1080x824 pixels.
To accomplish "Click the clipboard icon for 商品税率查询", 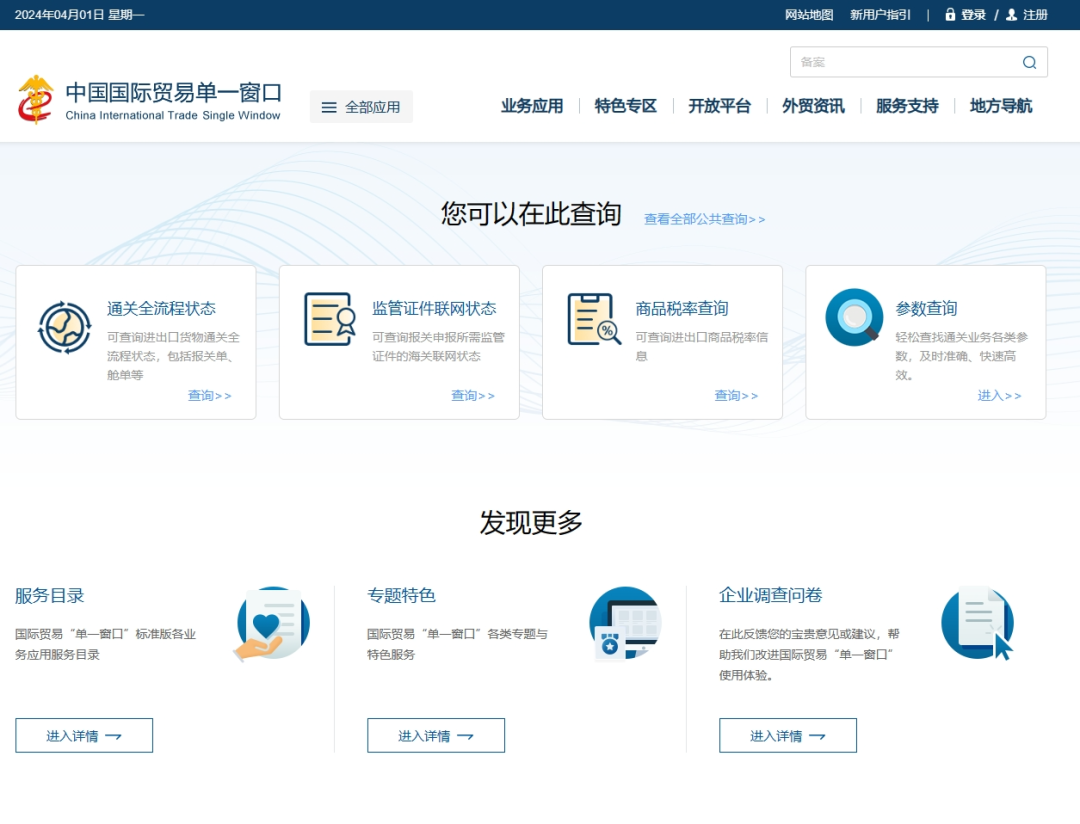I will (x=593, y=319).
